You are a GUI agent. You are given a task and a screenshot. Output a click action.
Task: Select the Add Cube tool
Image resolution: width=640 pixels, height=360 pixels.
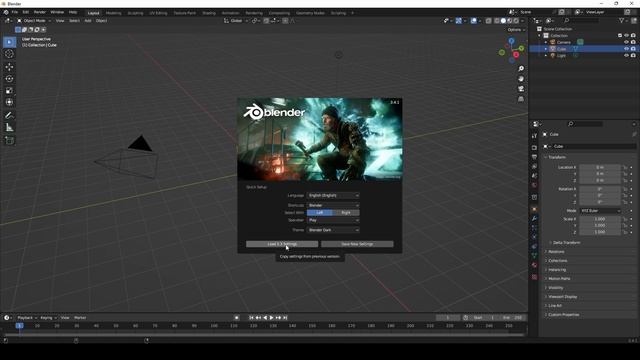(x=9, y=140)
